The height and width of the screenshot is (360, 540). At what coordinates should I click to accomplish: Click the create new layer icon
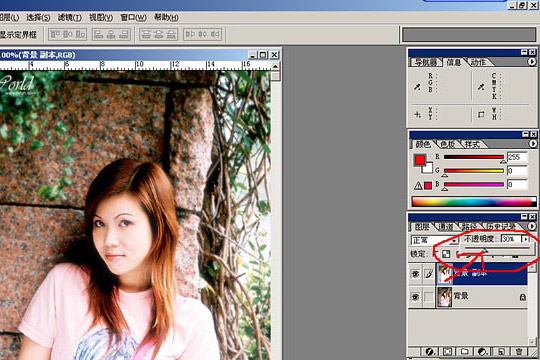(501, 351)
